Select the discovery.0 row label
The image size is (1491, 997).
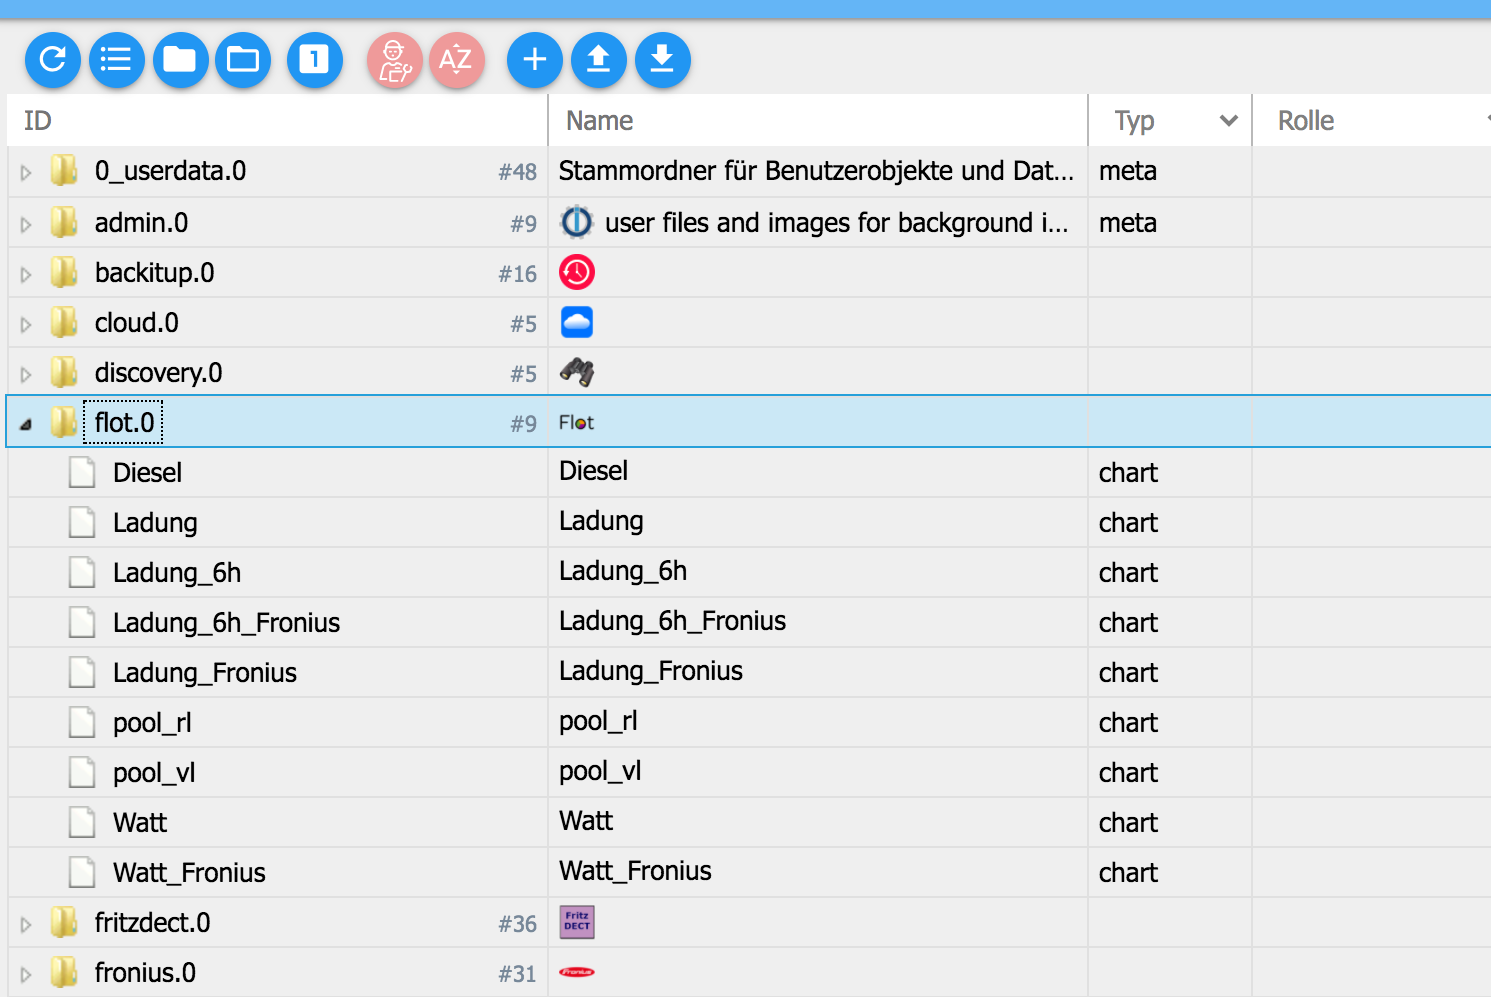coord(158,372)
